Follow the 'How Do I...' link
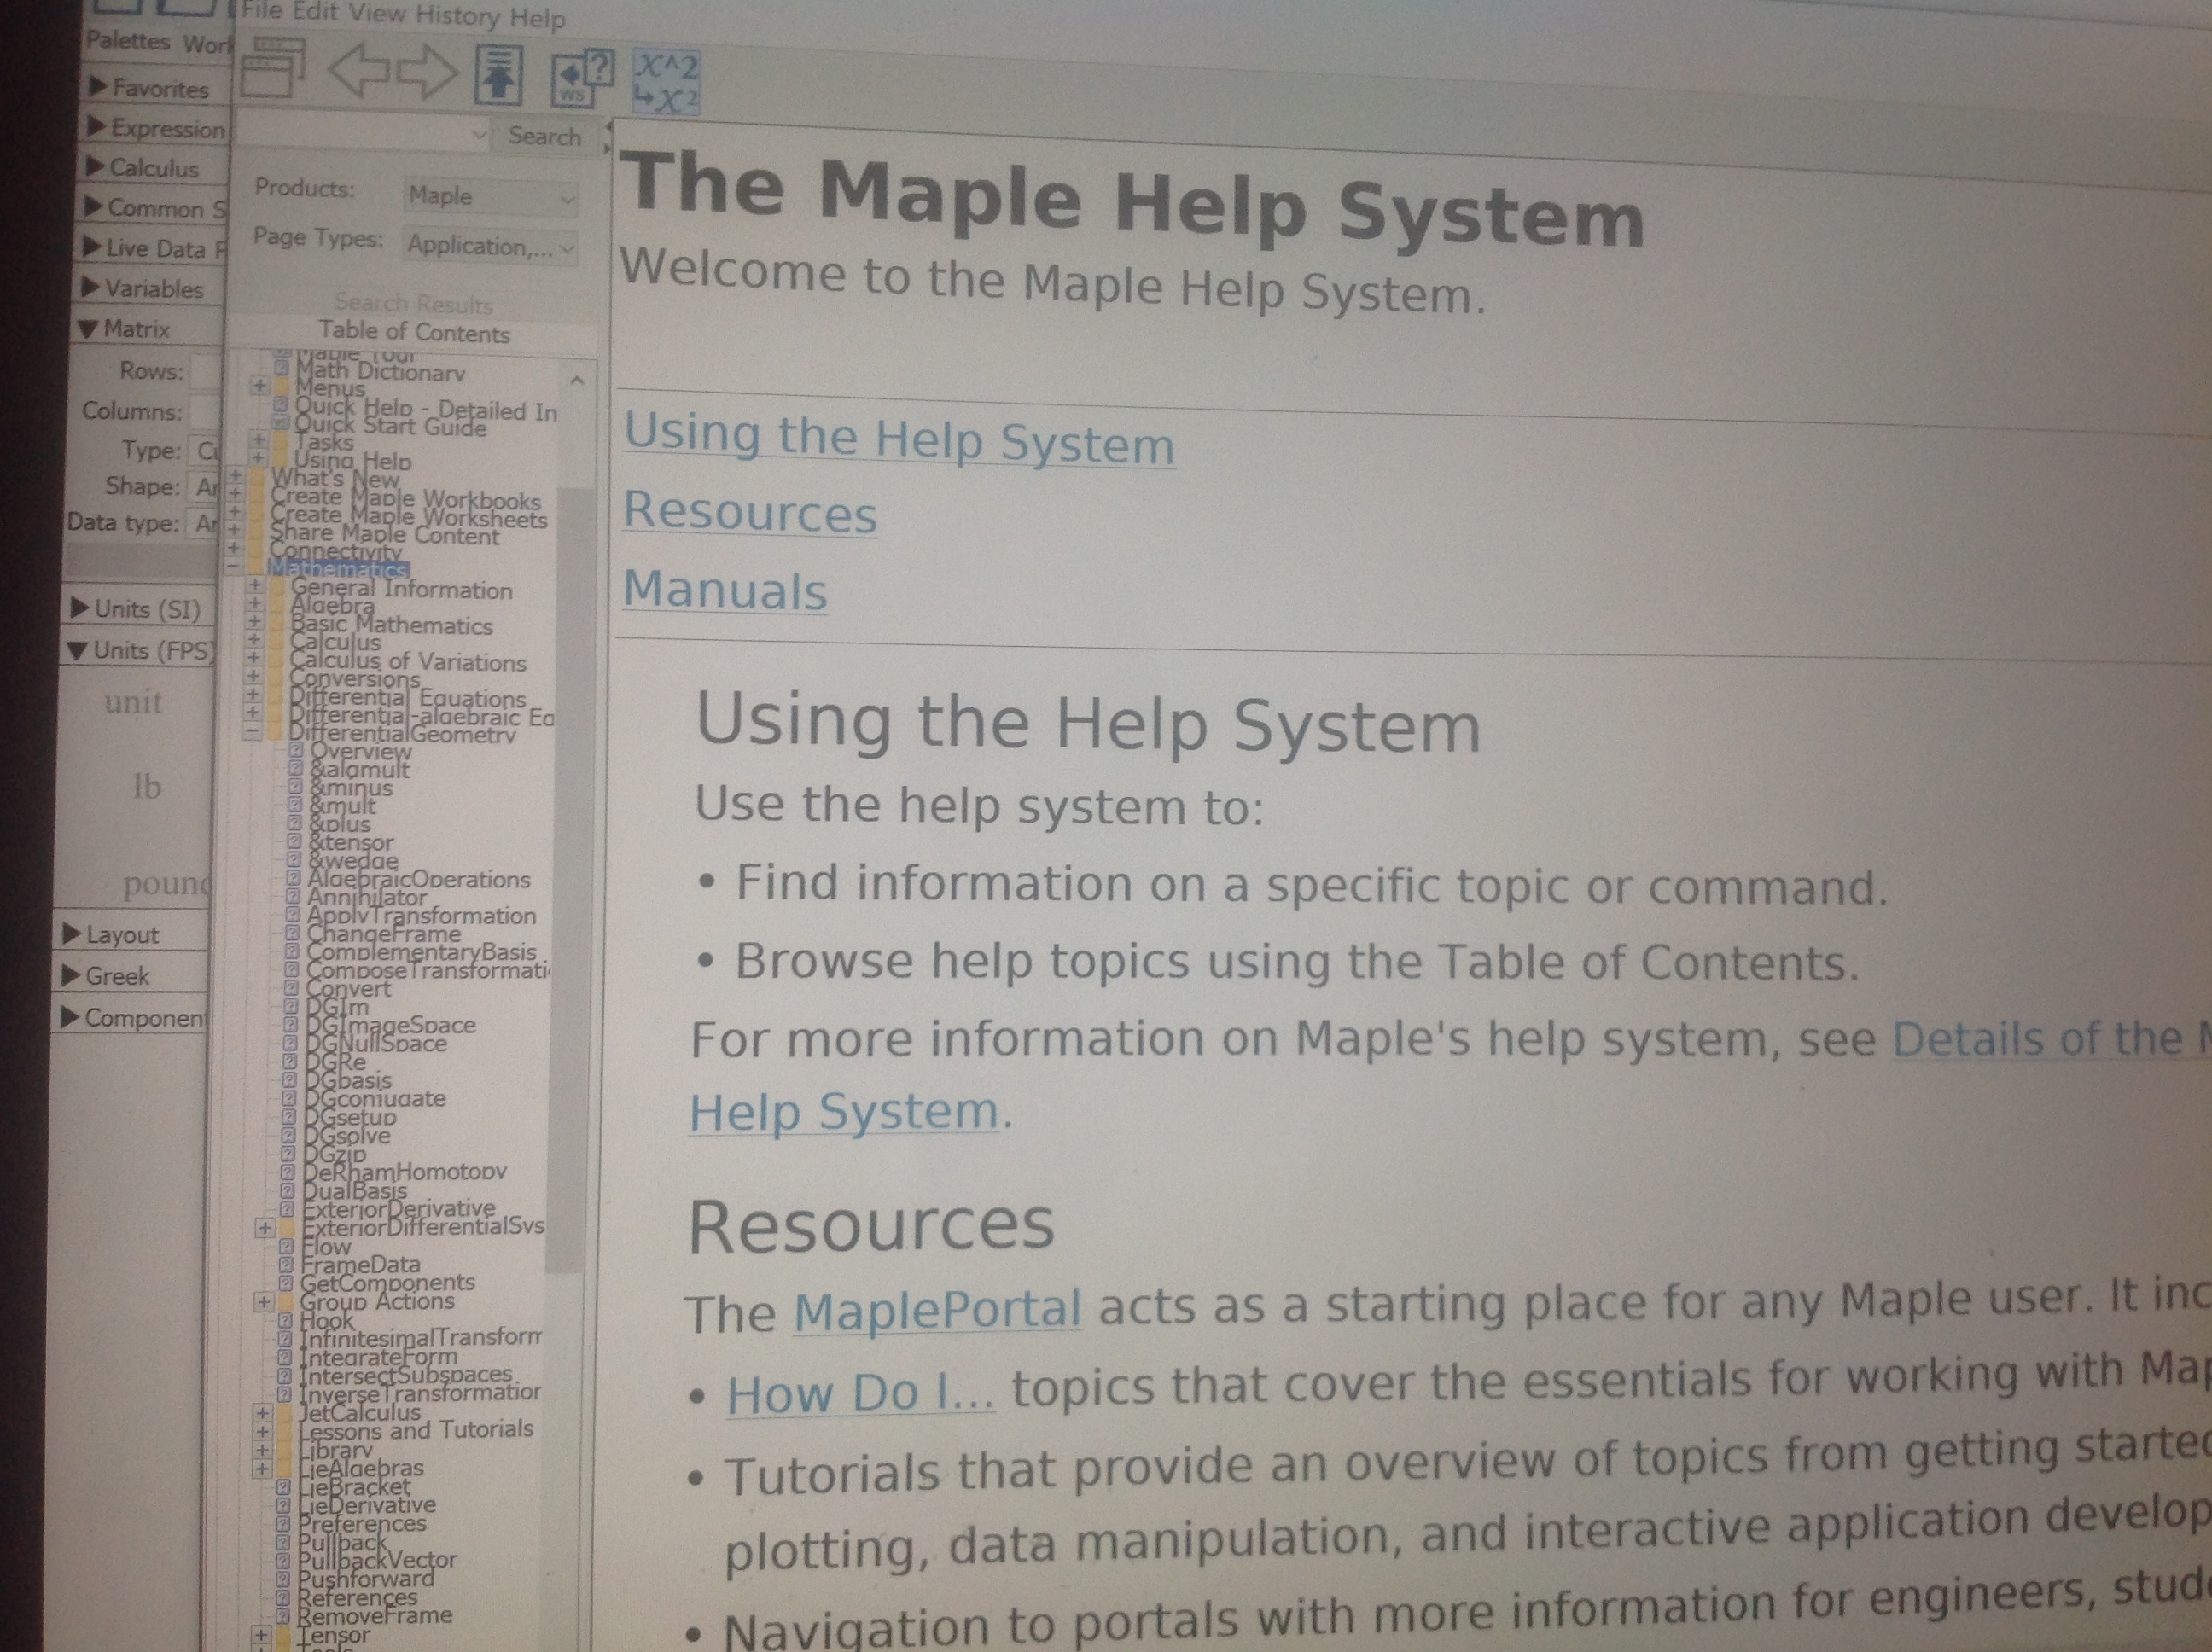Screen dimensions: 2212x1652 pyautogui.click(x=860, y=1392)
